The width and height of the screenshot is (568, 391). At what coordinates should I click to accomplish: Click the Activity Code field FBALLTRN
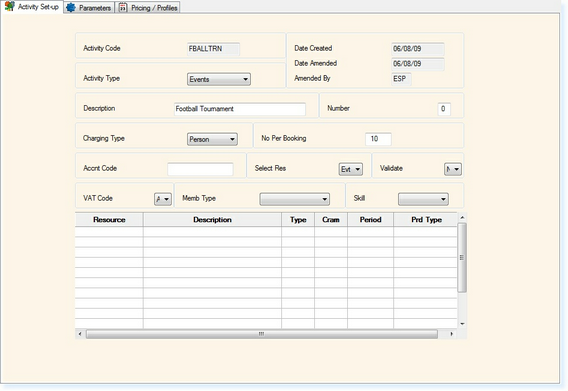point(213,49)
